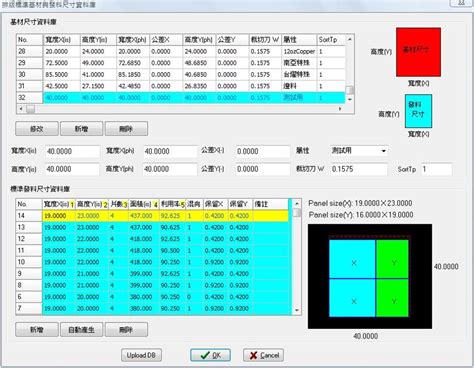Select row 28 with 12ozCopper attribute
Viewport: 474px width, 368px height.
180,51
